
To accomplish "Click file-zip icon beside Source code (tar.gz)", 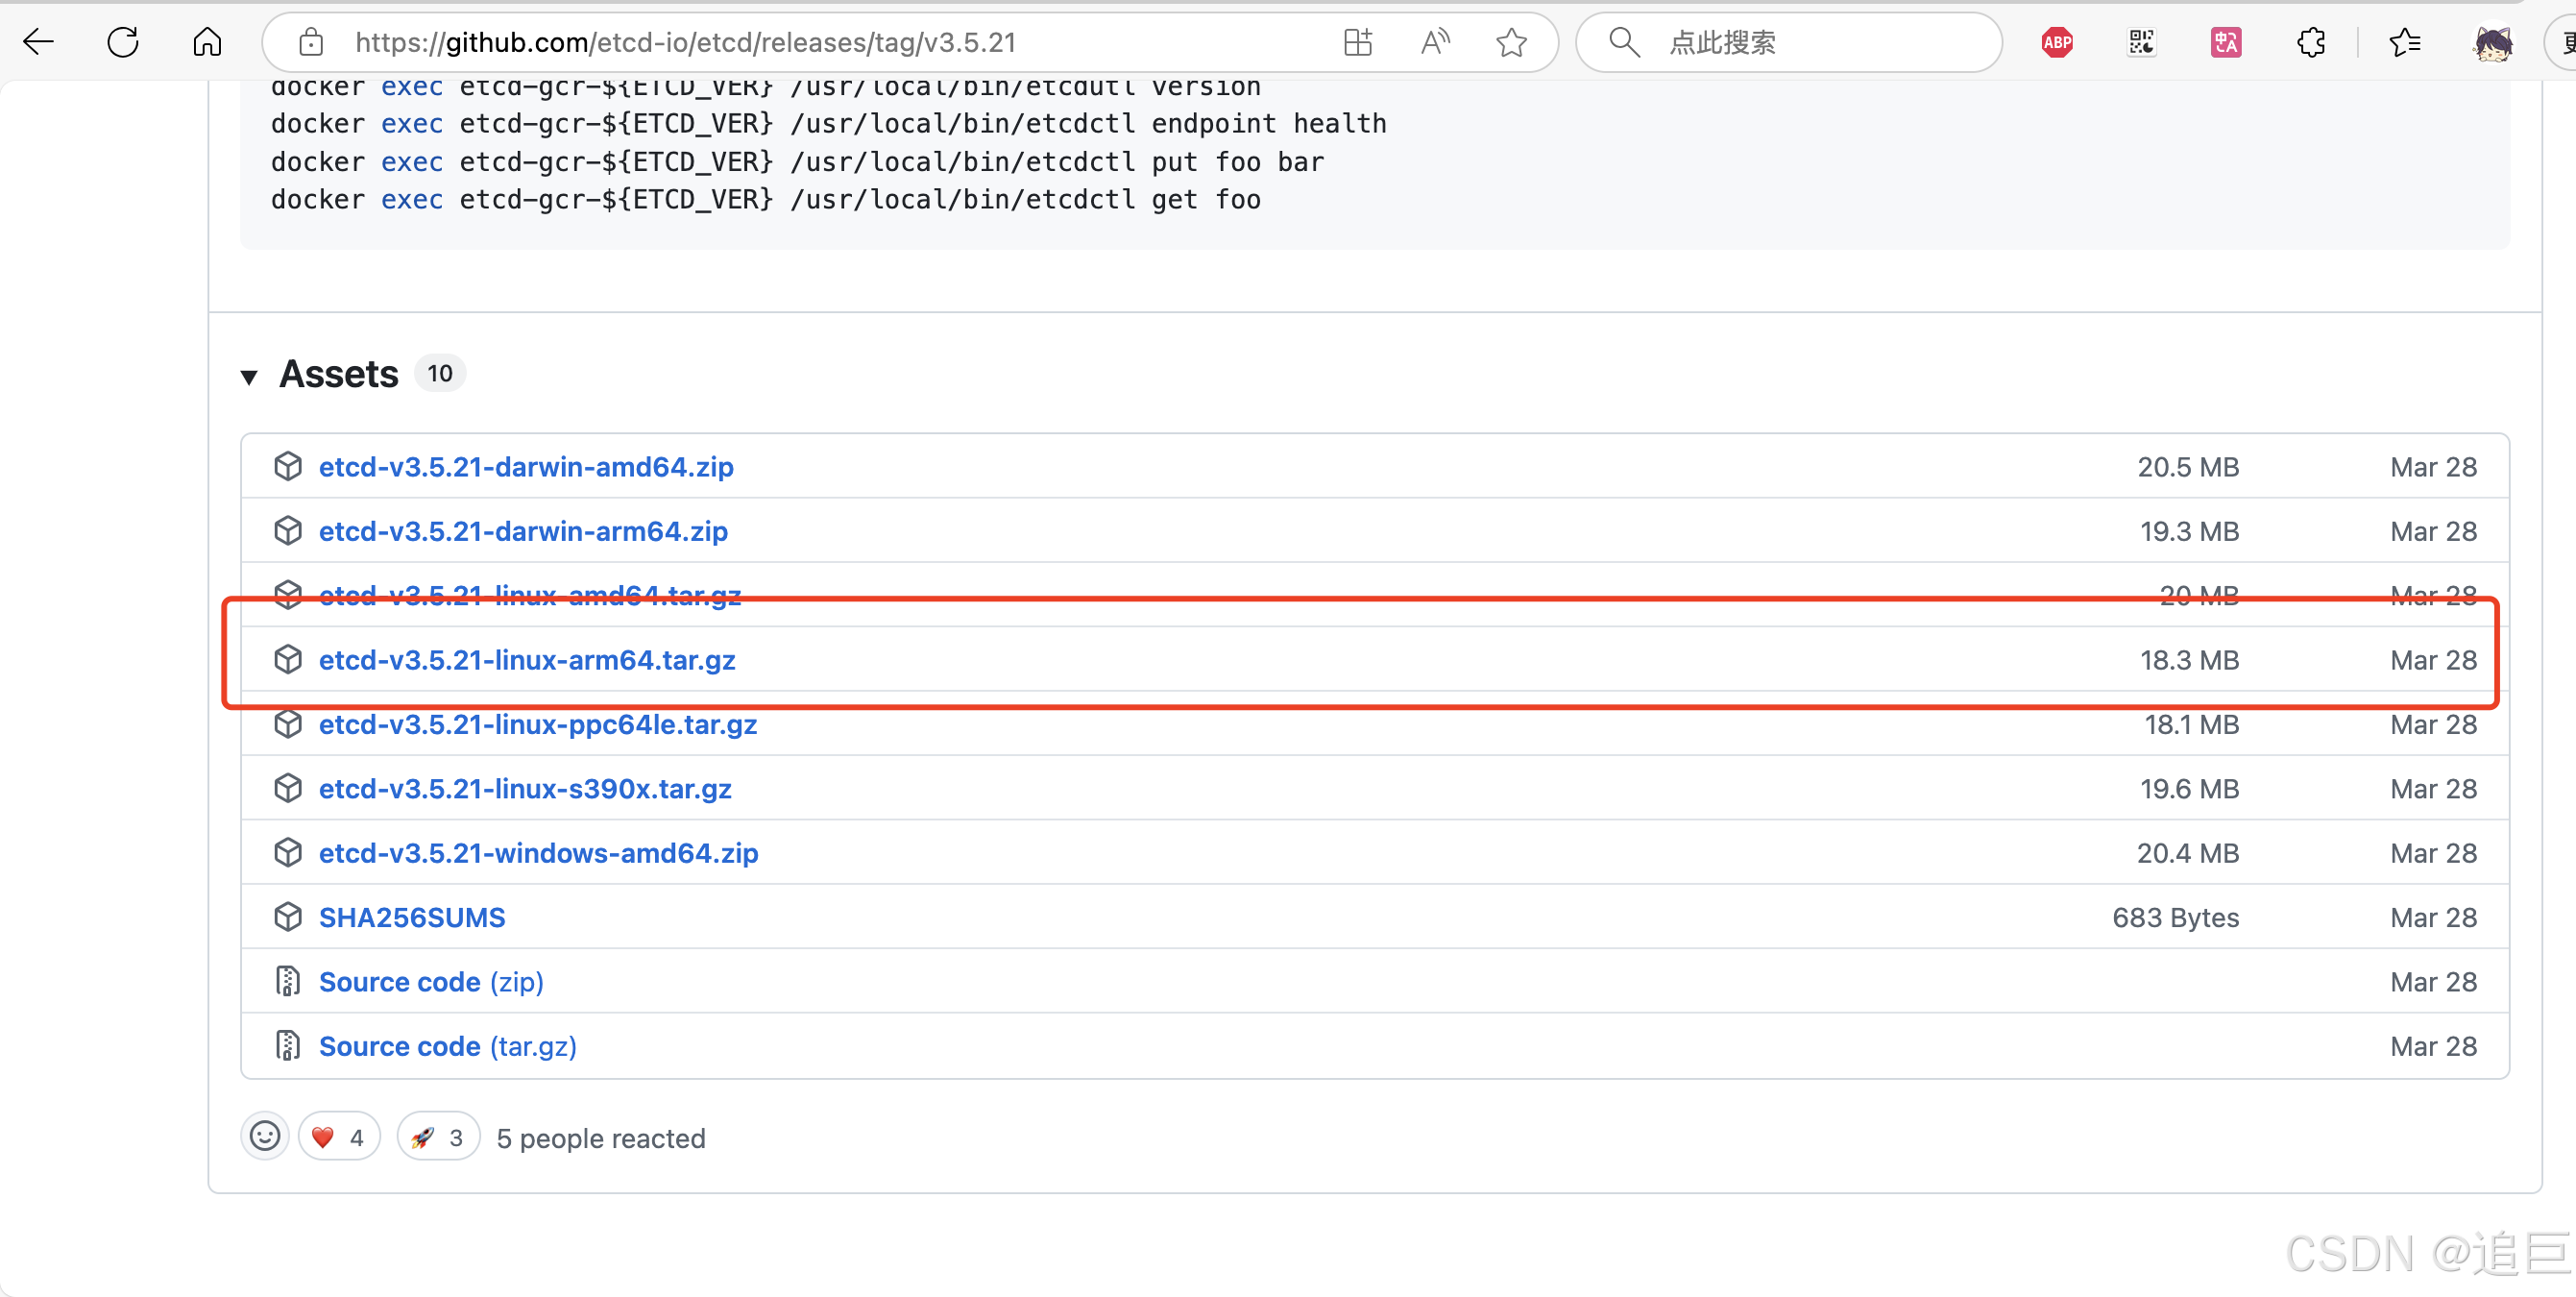I will point(288,1046).
